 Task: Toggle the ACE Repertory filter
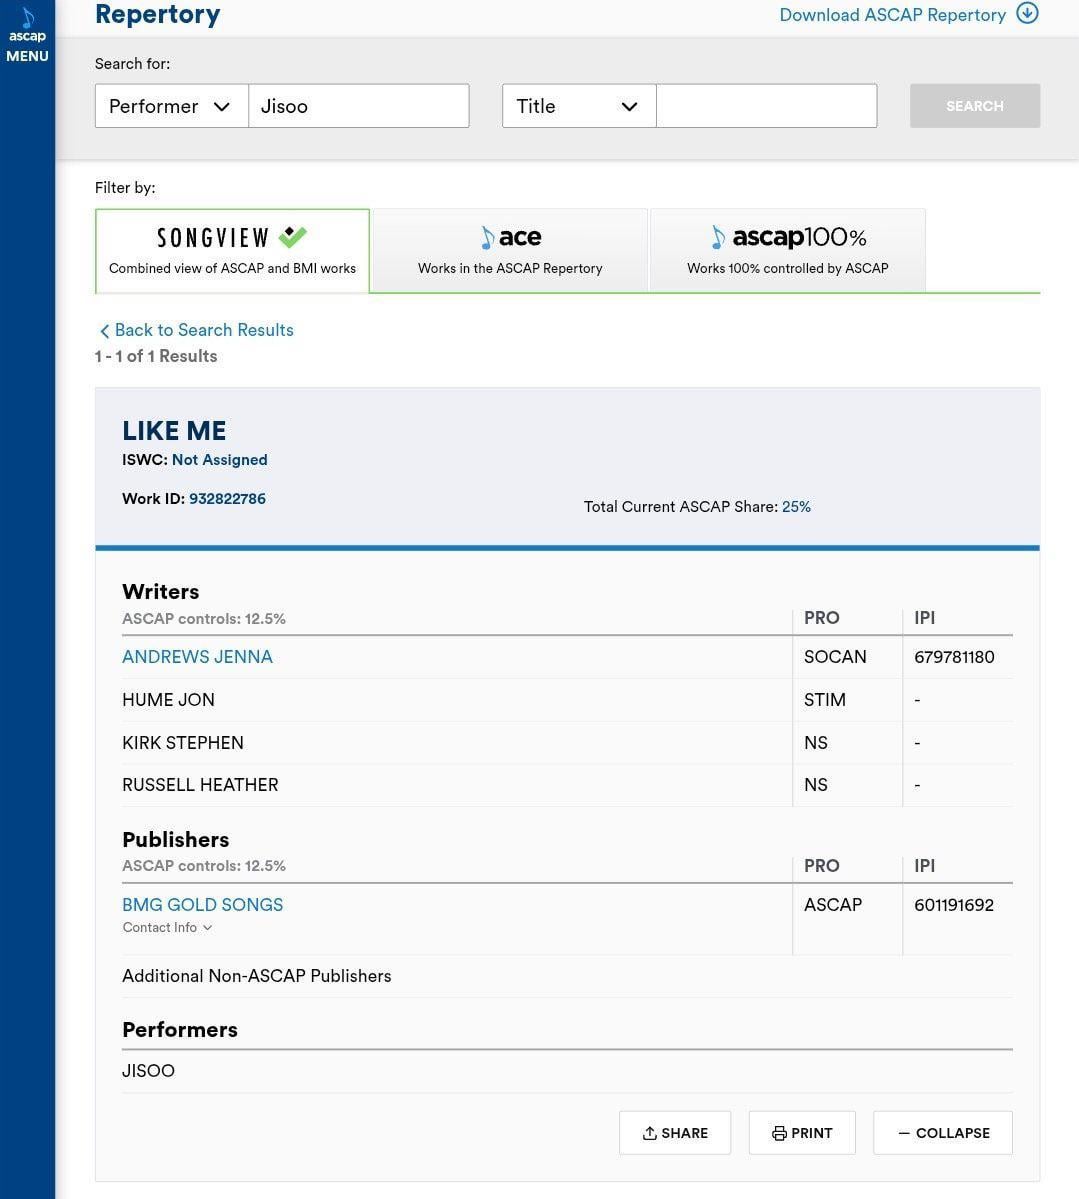pos(510,250)
